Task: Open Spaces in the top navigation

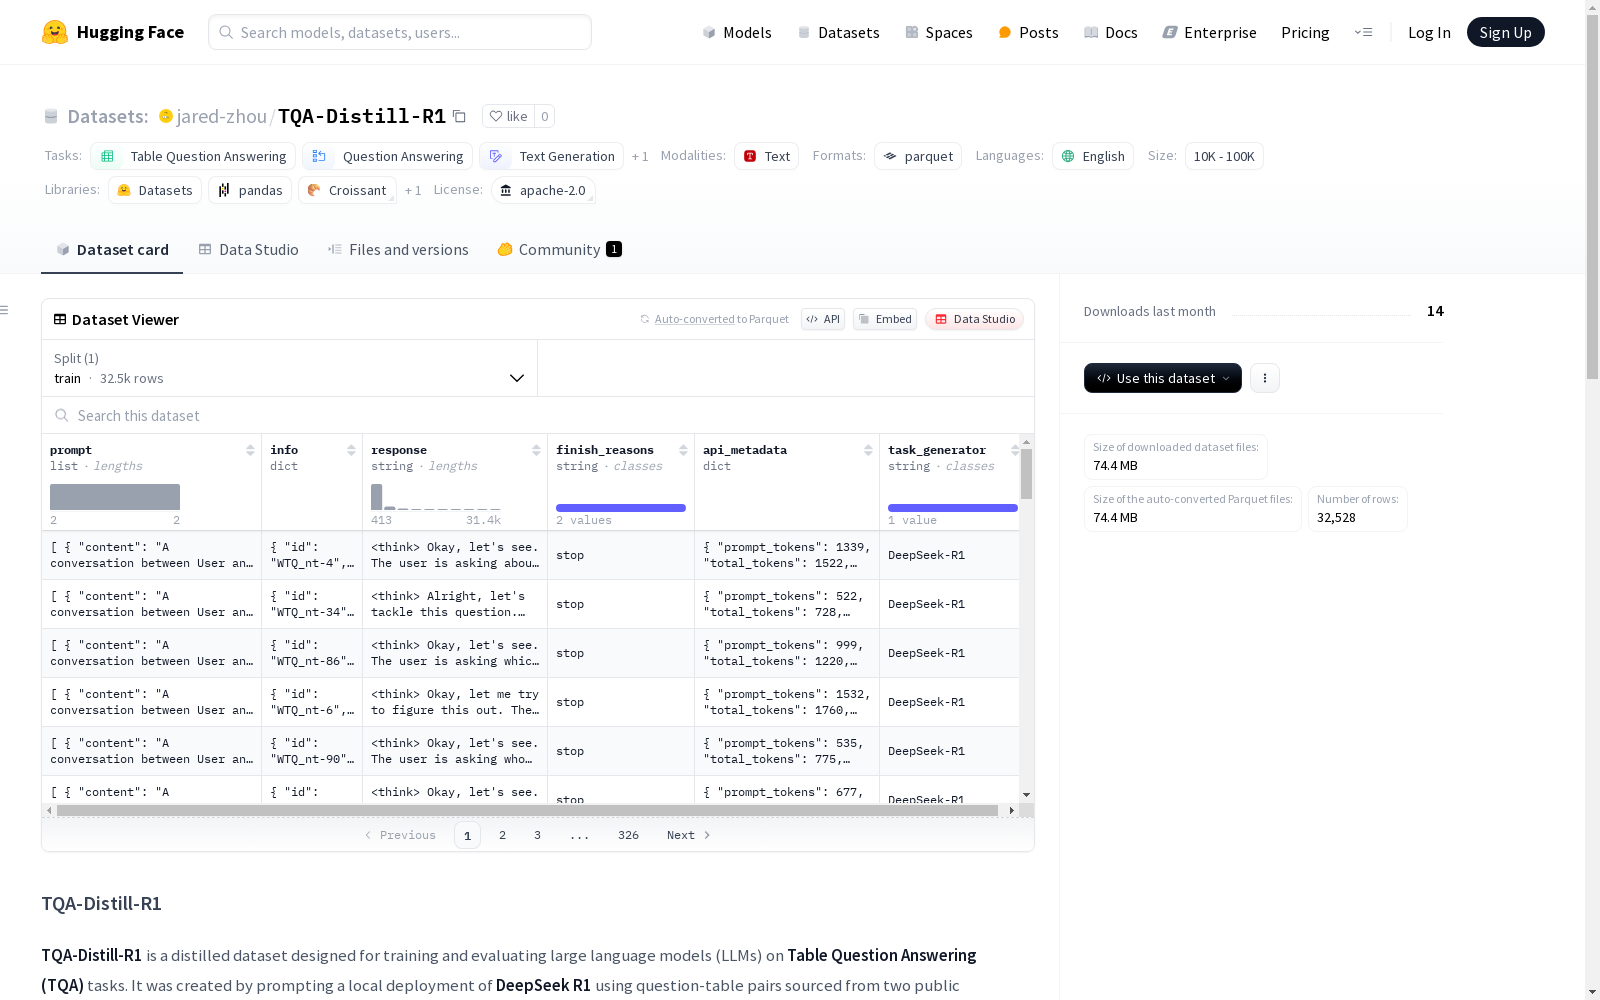Action: pos(939,32)
